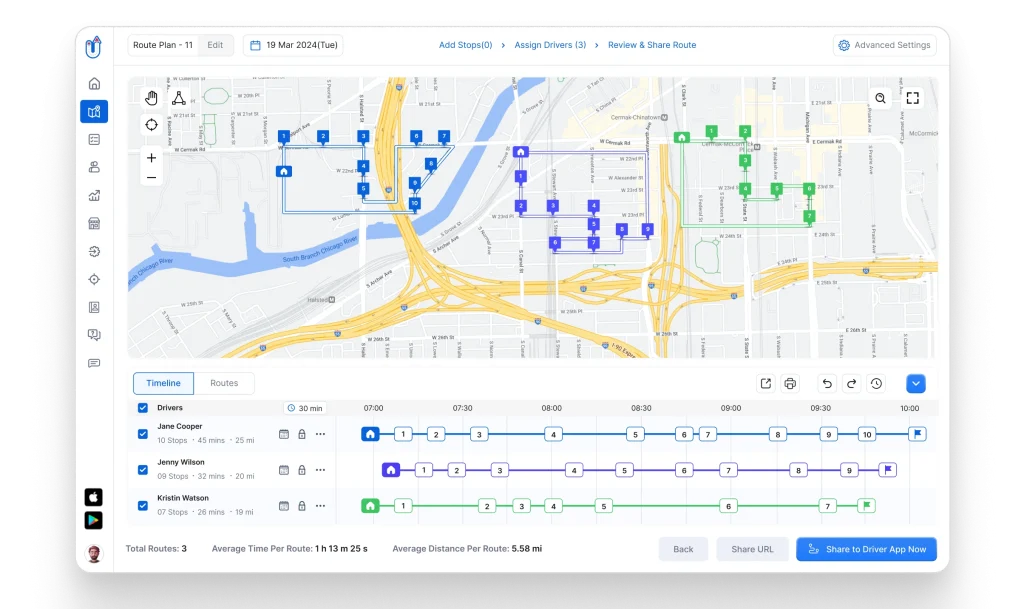Select the hand pan tool on map
Screen dimensions: 1024x609
(152, 98)
